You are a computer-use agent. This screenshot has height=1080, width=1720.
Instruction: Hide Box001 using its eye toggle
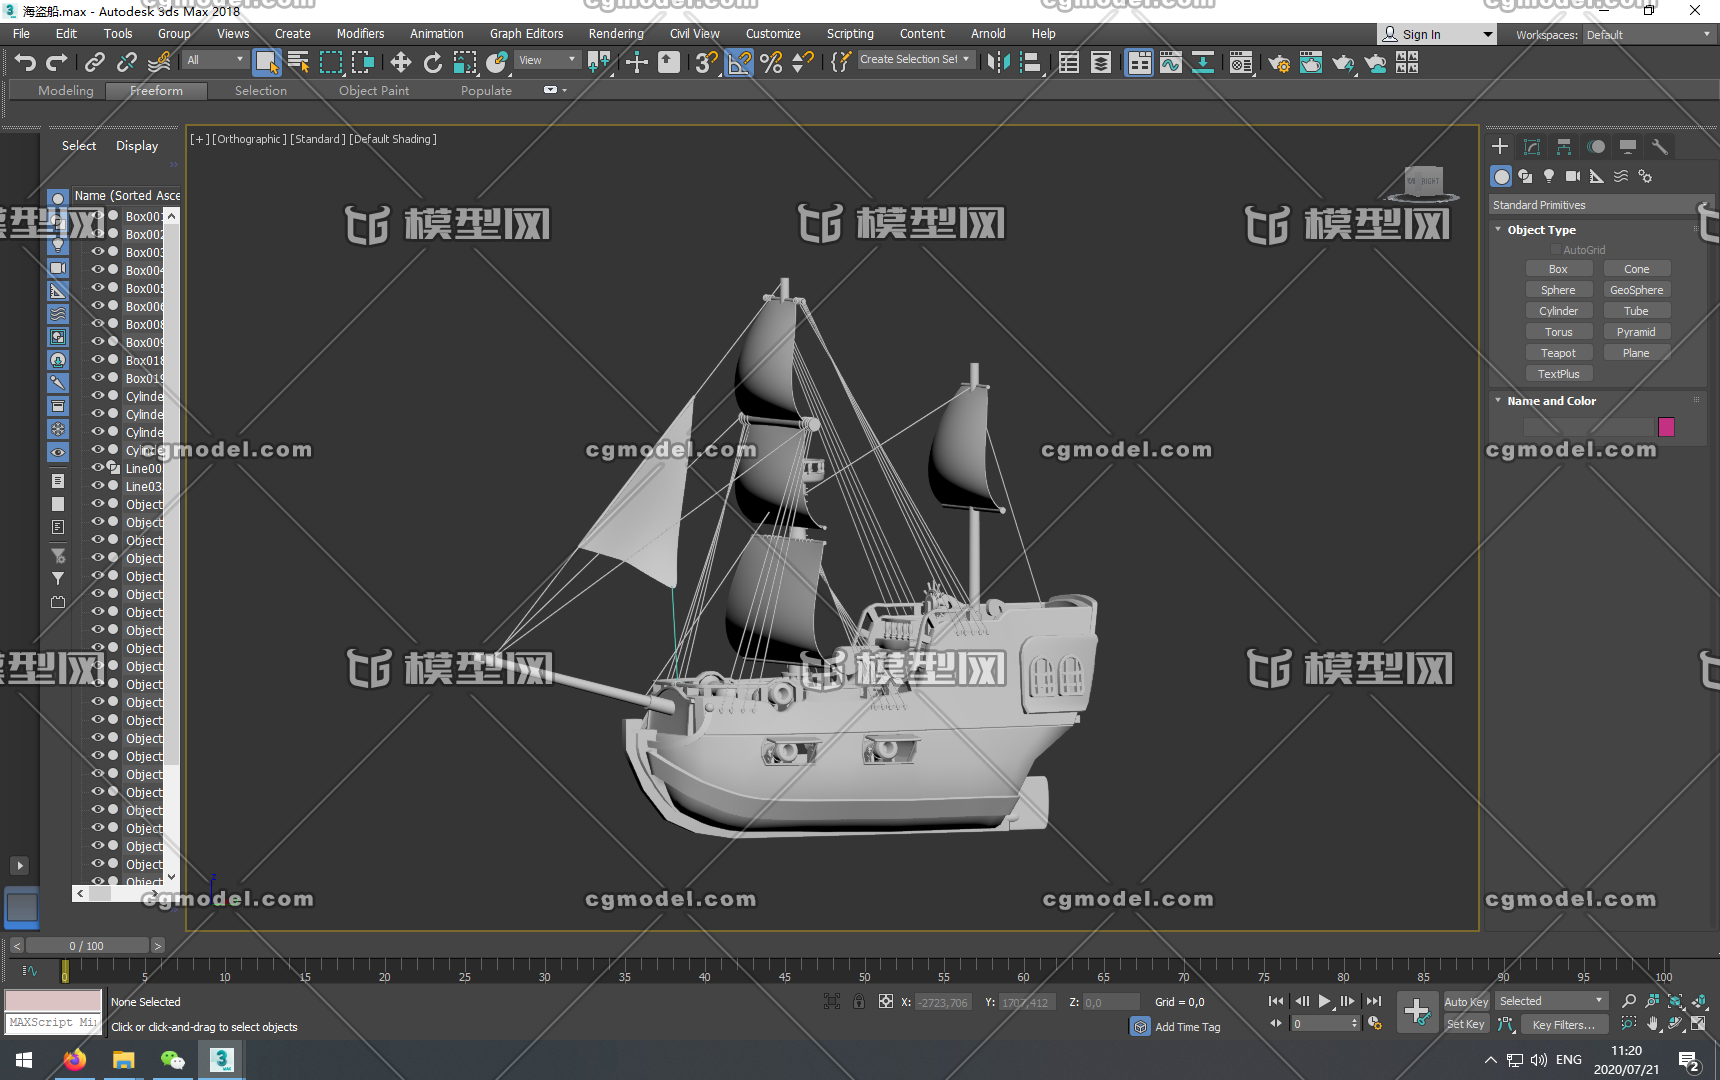(x=98, y=216)
